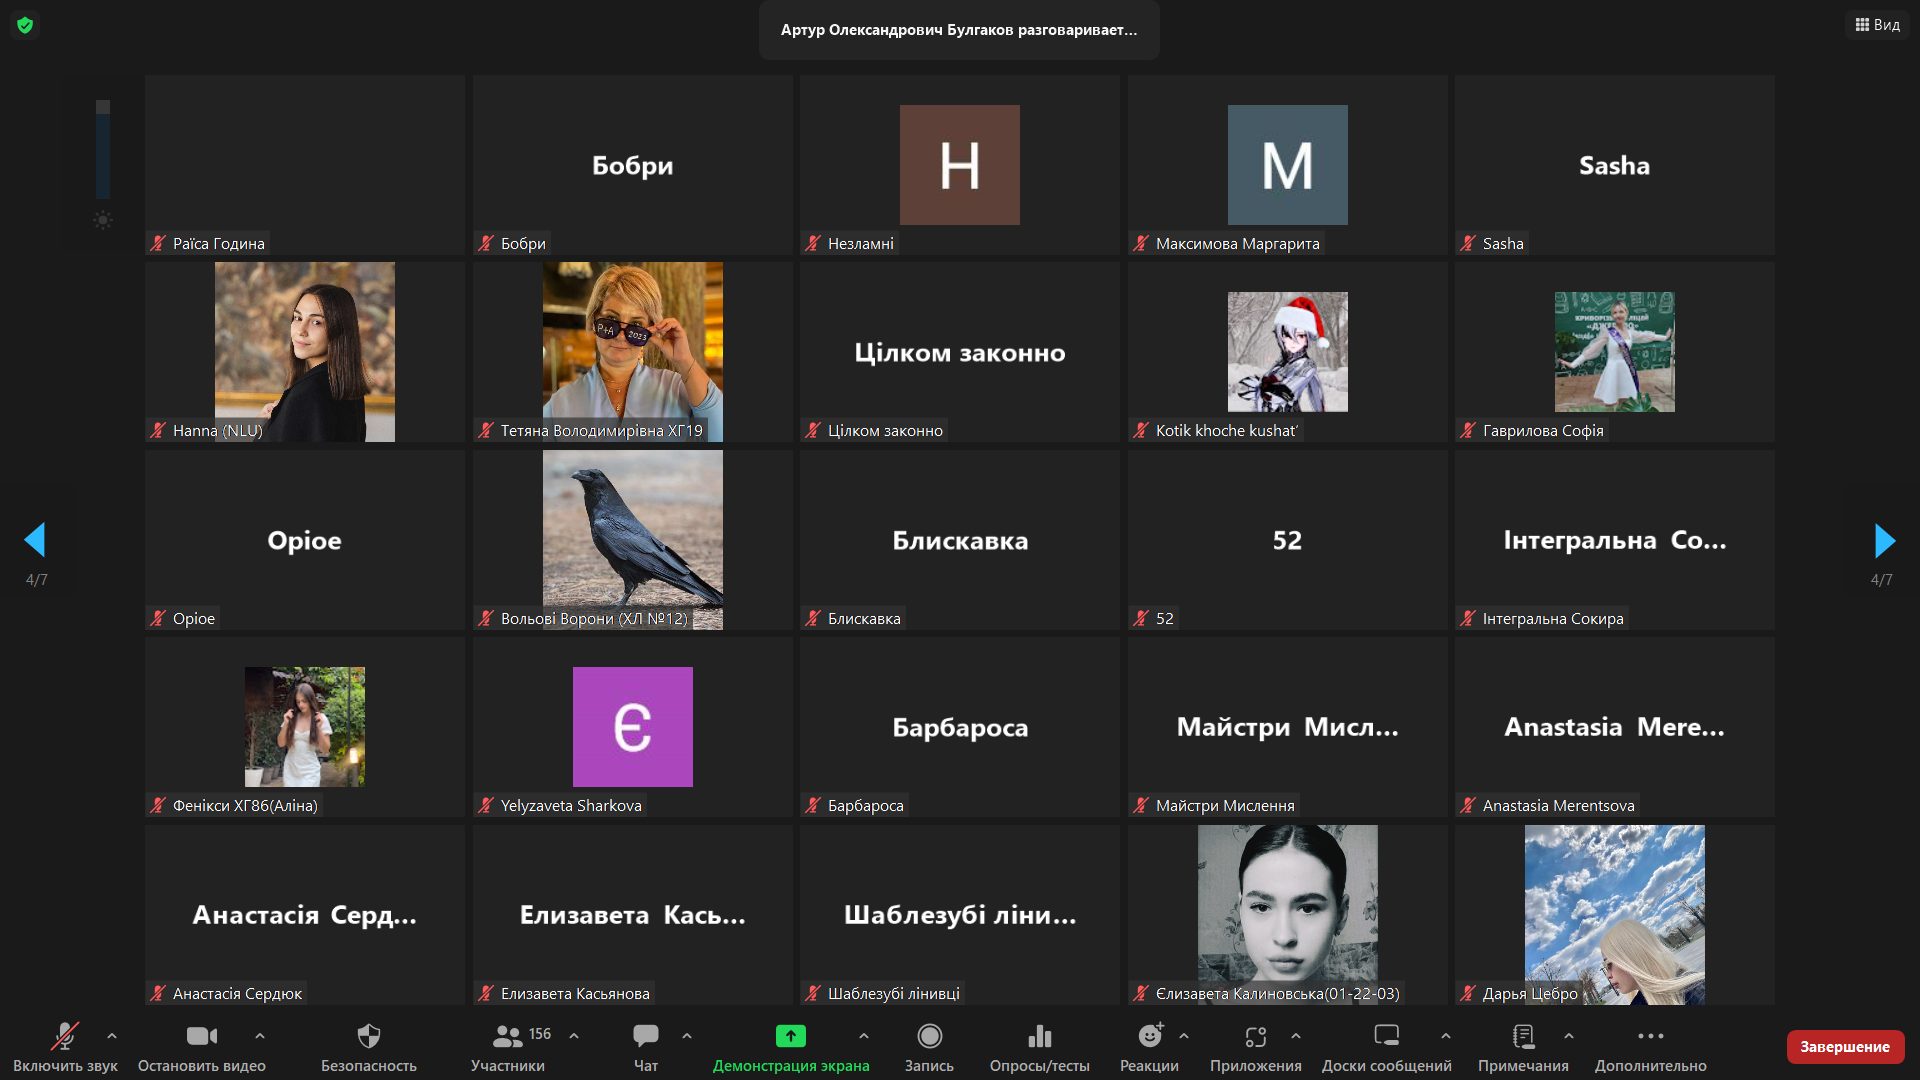Screen dimensions: 1920x1080
Task: Expand audio settings arrow beside microphone
Action: (x=112, y=1036)
